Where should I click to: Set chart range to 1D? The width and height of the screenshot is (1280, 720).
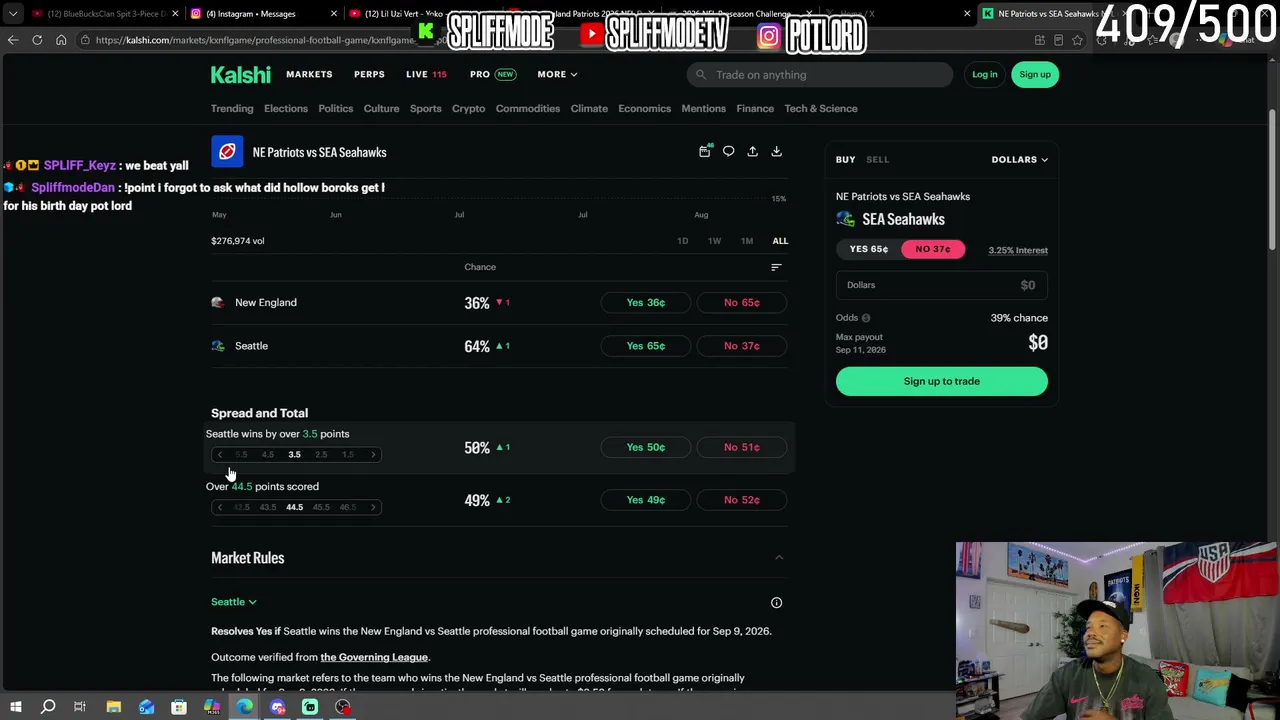point(683,241)
